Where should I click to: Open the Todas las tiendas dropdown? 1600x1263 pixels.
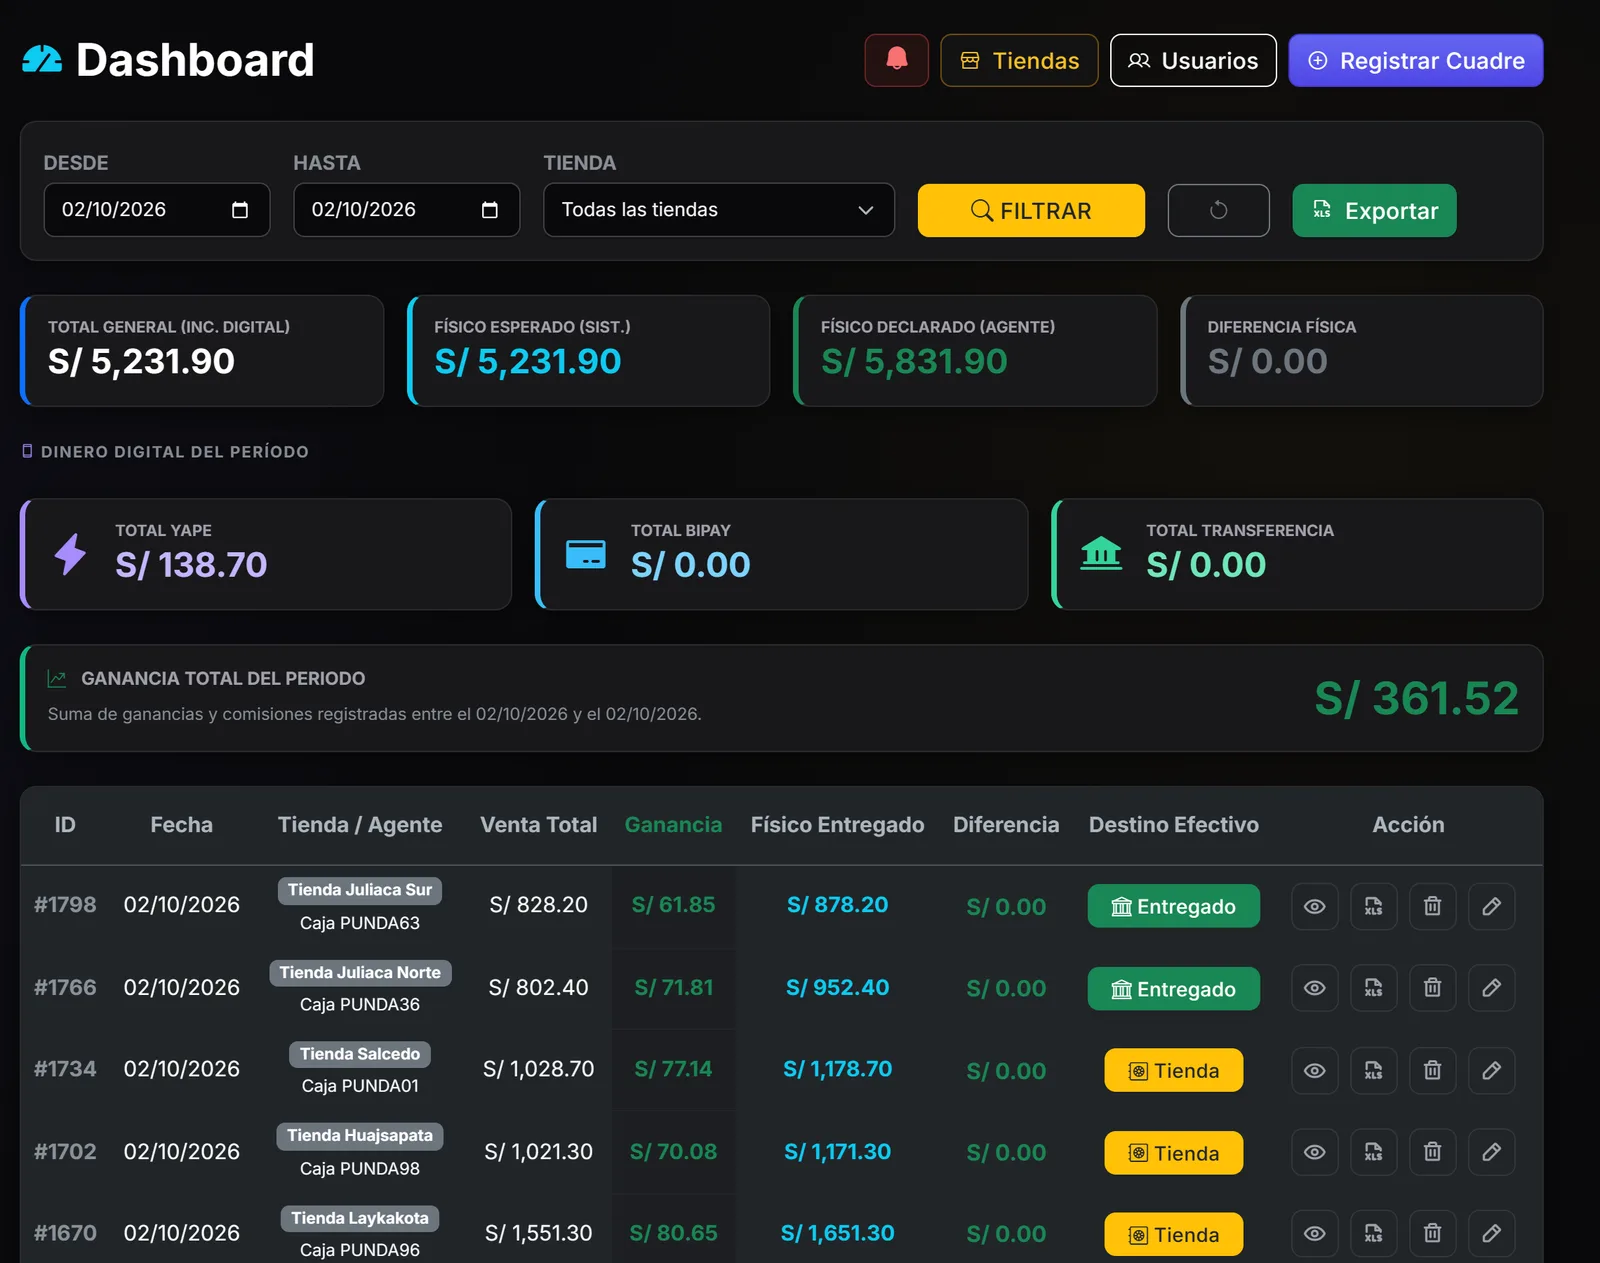[x=719, y=210]
